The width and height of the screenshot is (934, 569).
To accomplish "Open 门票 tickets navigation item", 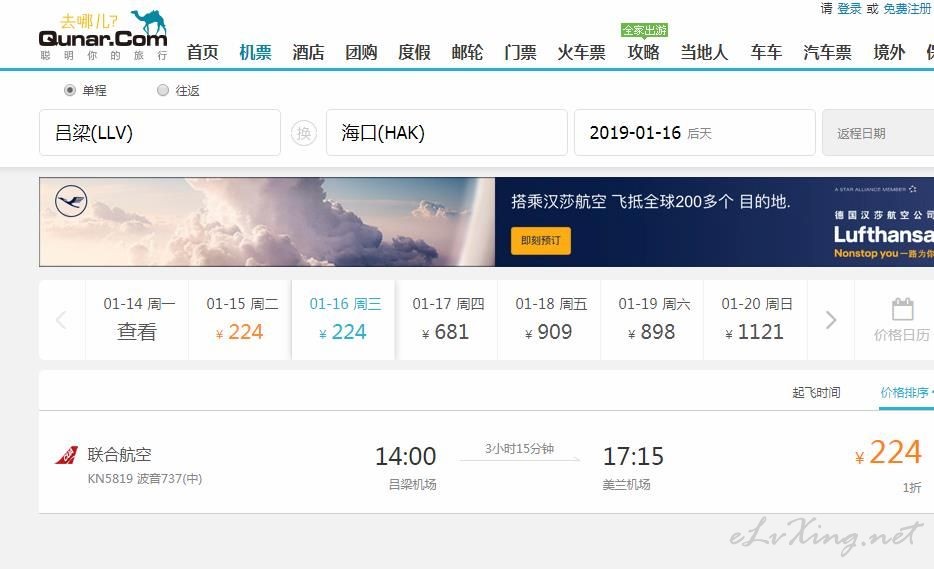I will pos(520,52).
